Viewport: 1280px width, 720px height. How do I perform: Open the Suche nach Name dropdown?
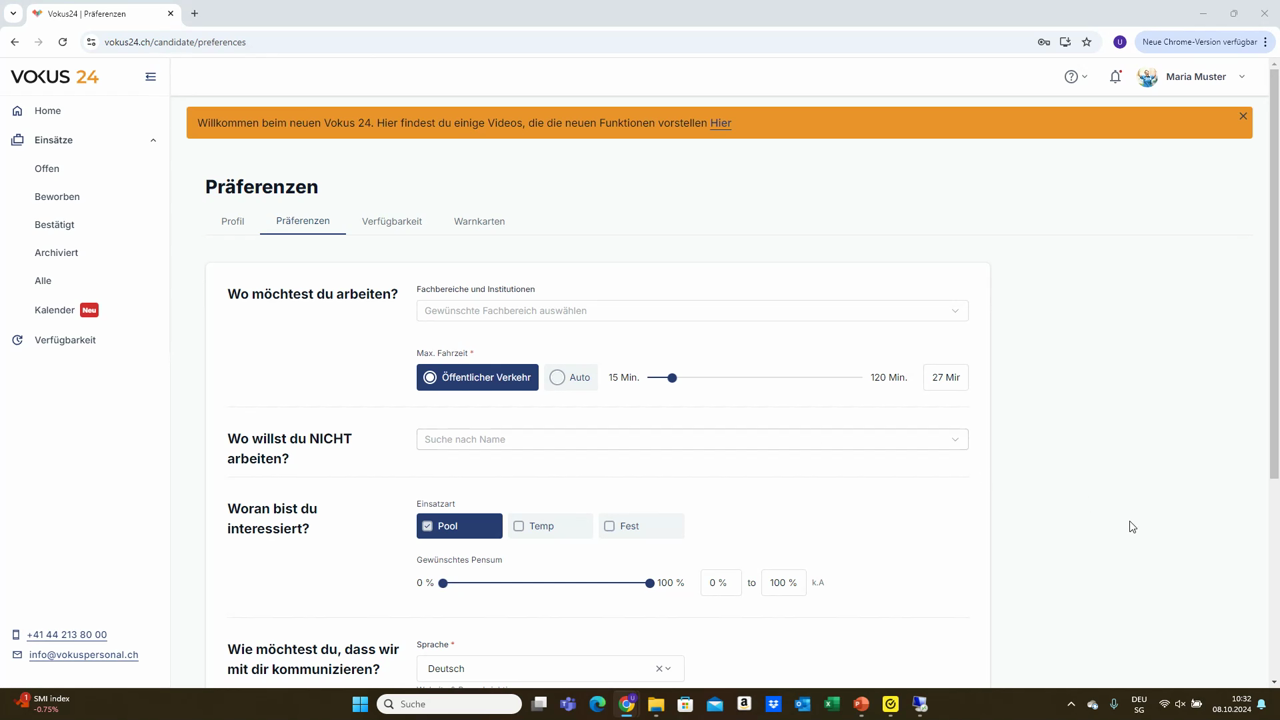click(x=692, y=439)
